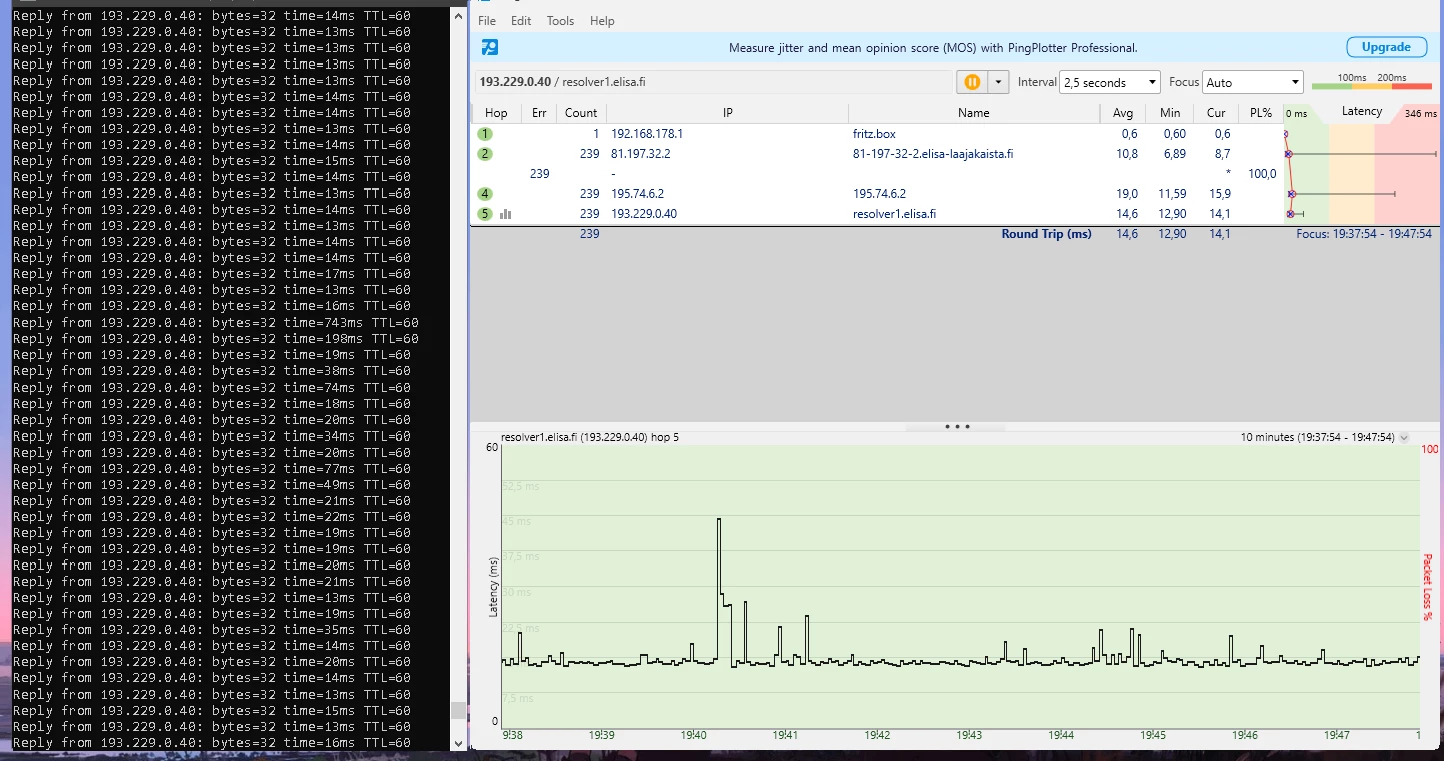Screen dimensions: 1444x761
Task: Open the Tools menu
Action: [x=560, y=21]
